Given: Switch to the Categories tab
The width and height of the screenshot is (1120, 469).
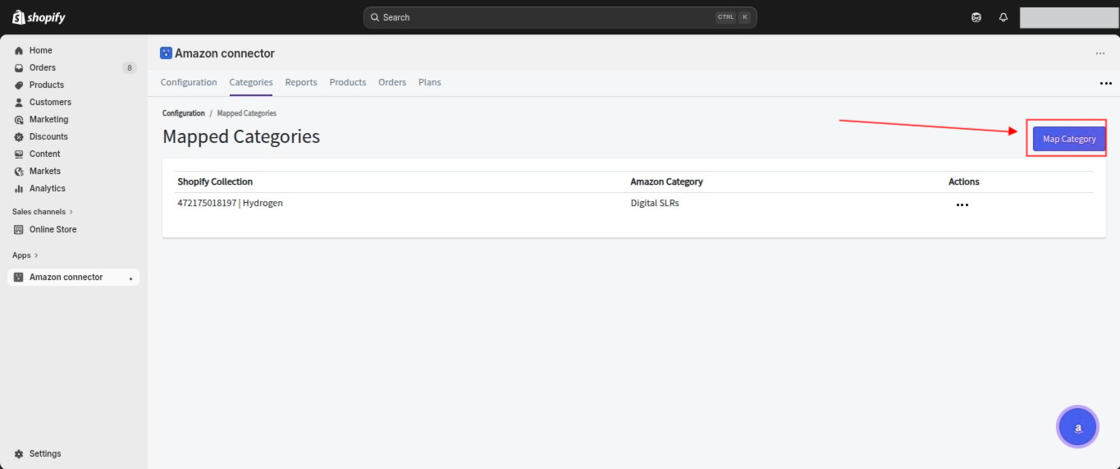Looking at the screenshot, I should [x=251, y=82].
